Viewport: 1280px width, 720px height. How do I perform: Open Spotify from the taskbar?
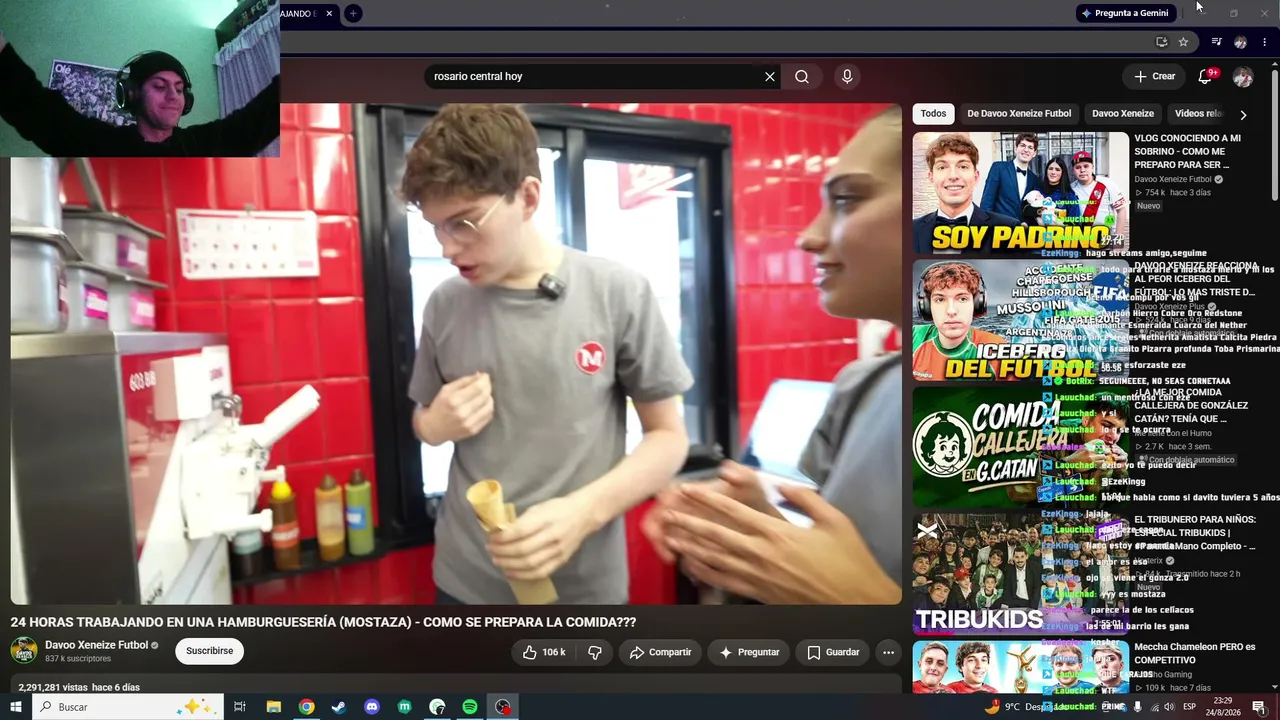pyautogui.click(x=470, y=707)
